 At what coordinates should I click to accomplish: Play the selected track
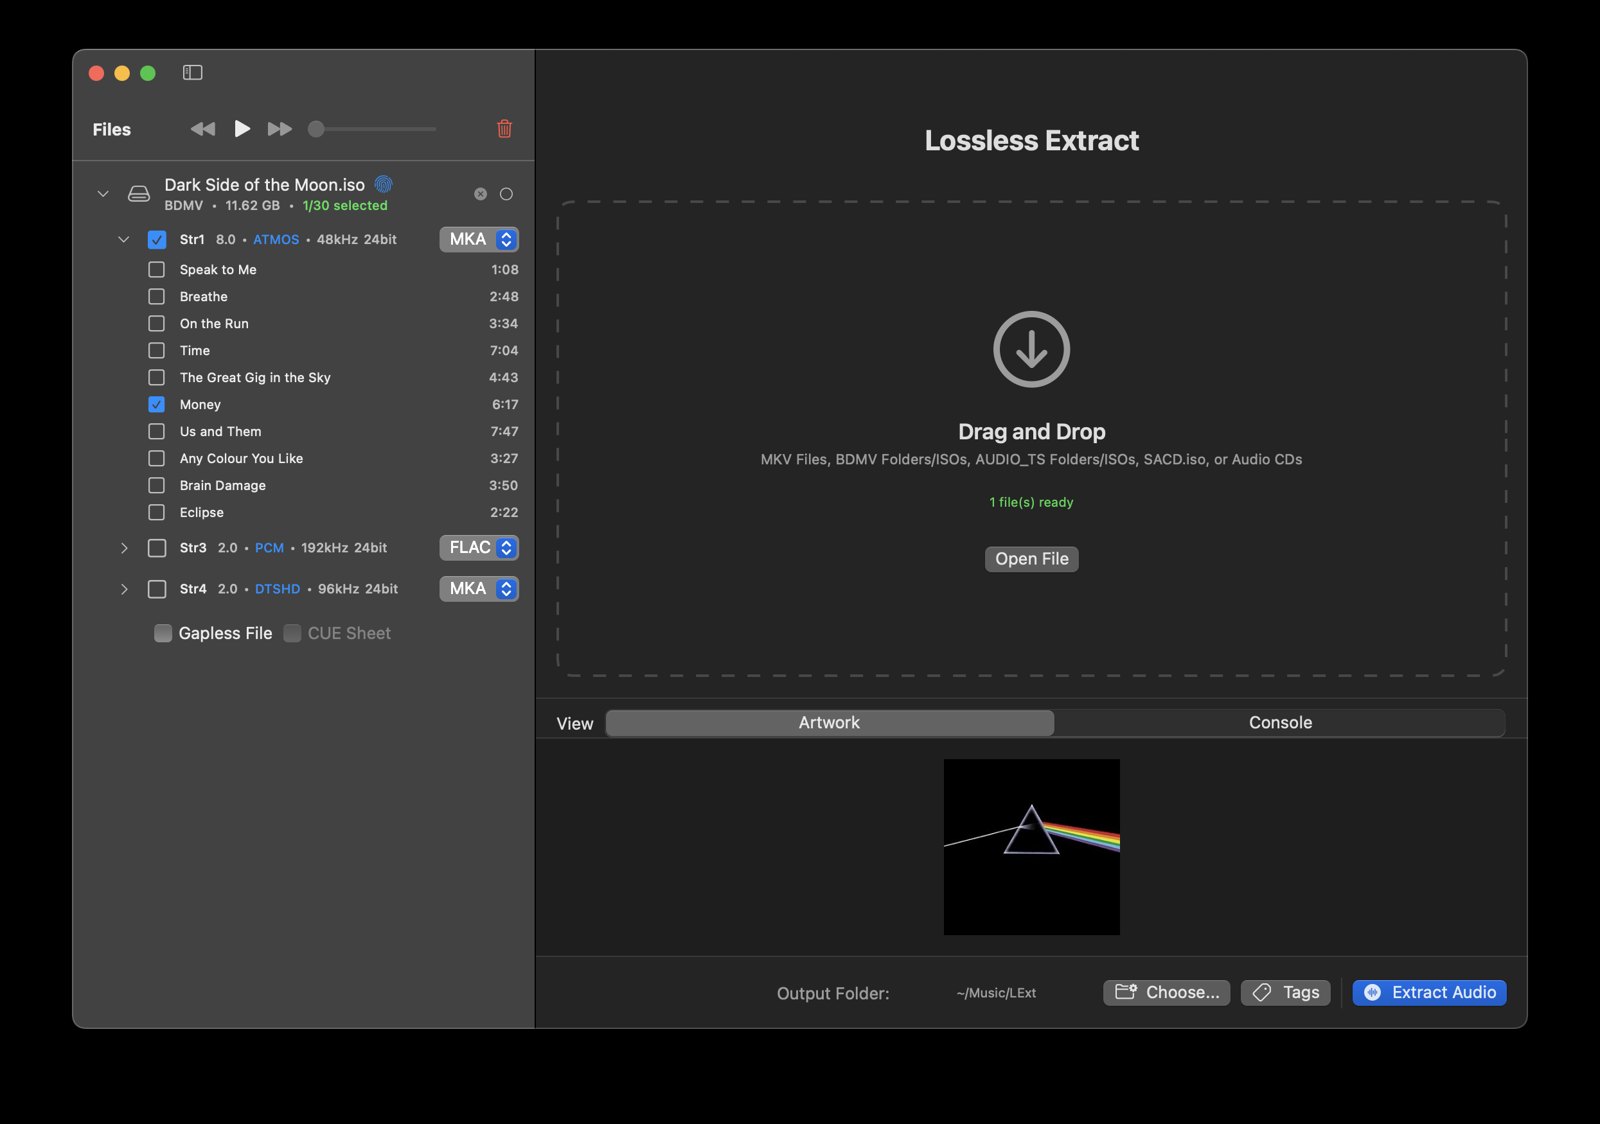coord(242,129)
